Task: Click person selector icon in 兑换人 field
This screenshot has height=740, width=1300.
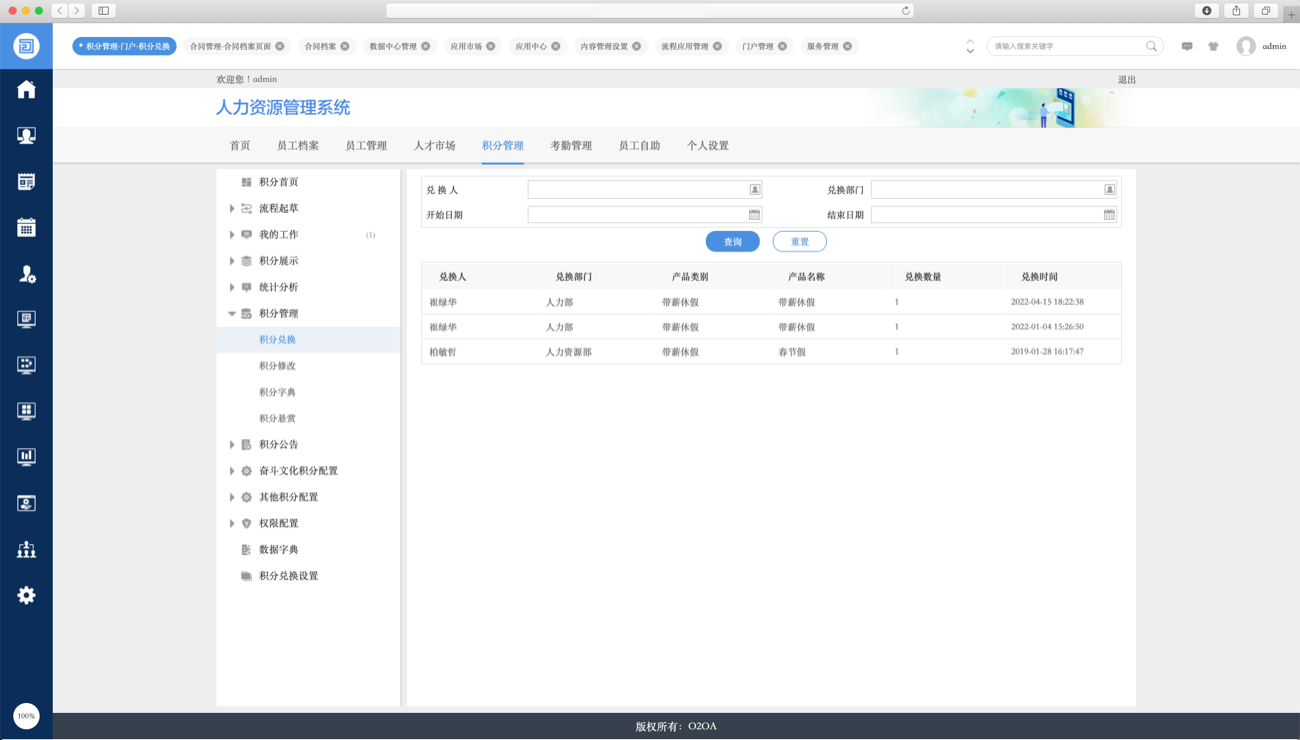Action: tap(754, 190)
